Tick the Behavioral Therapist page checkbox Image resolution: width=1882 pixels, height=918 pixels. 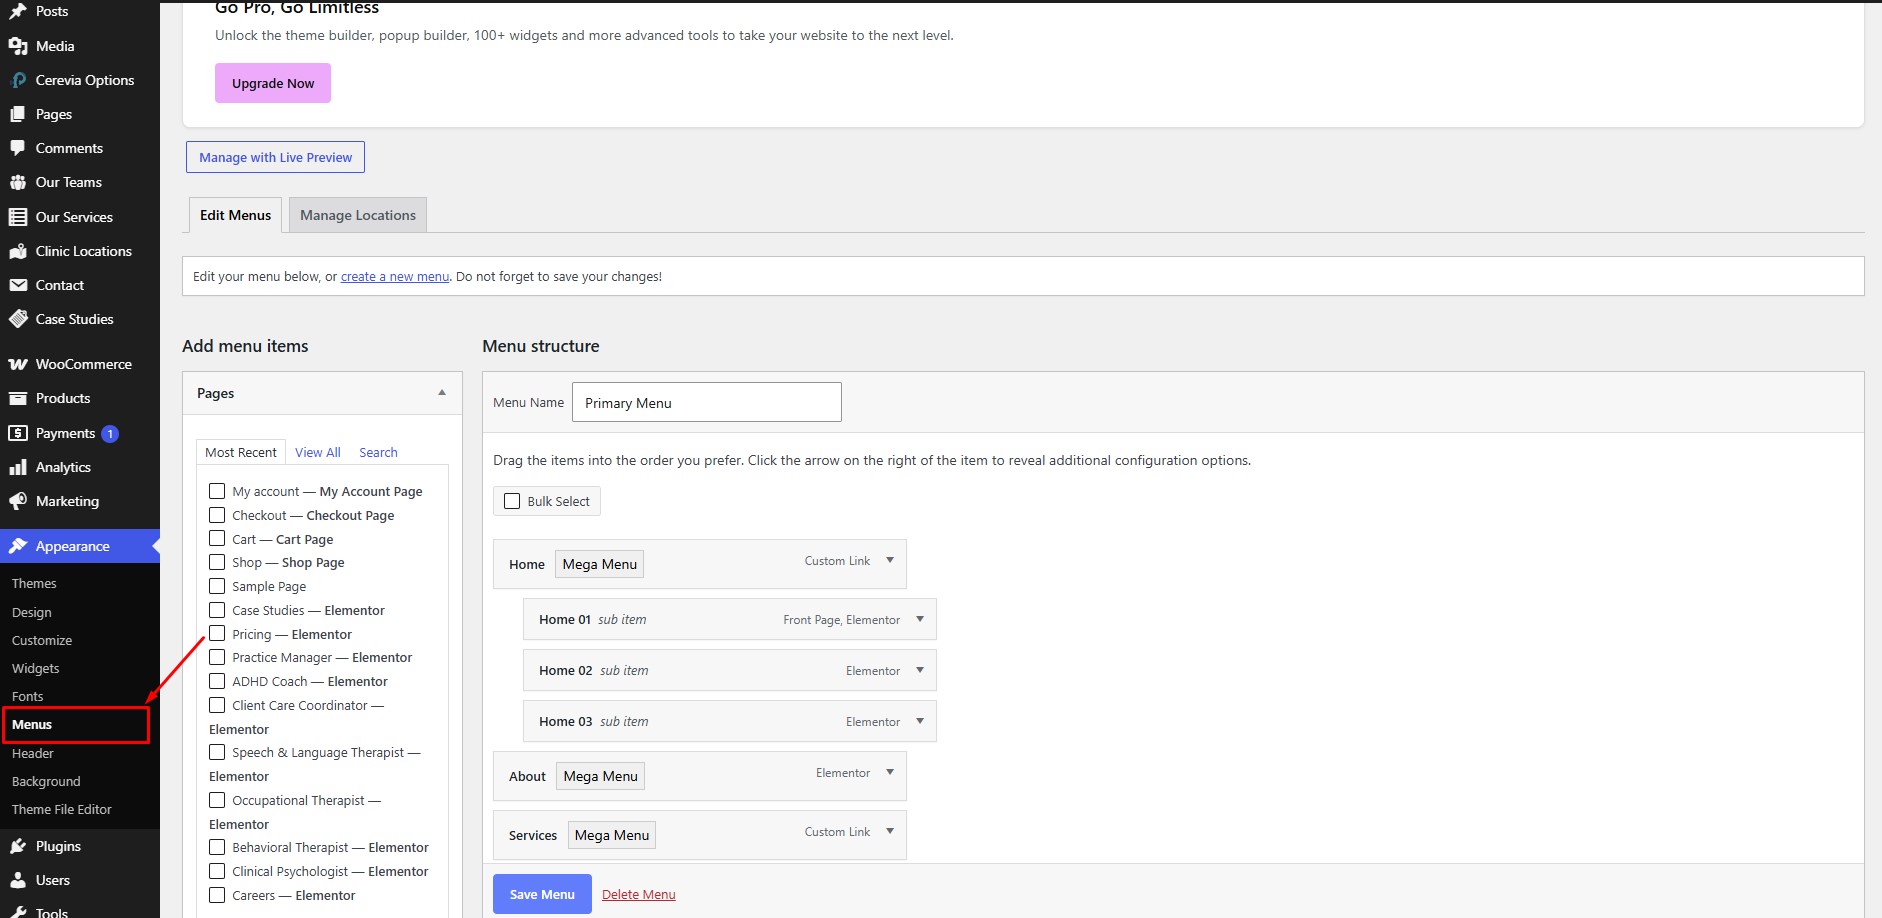(x=217, y=847)
